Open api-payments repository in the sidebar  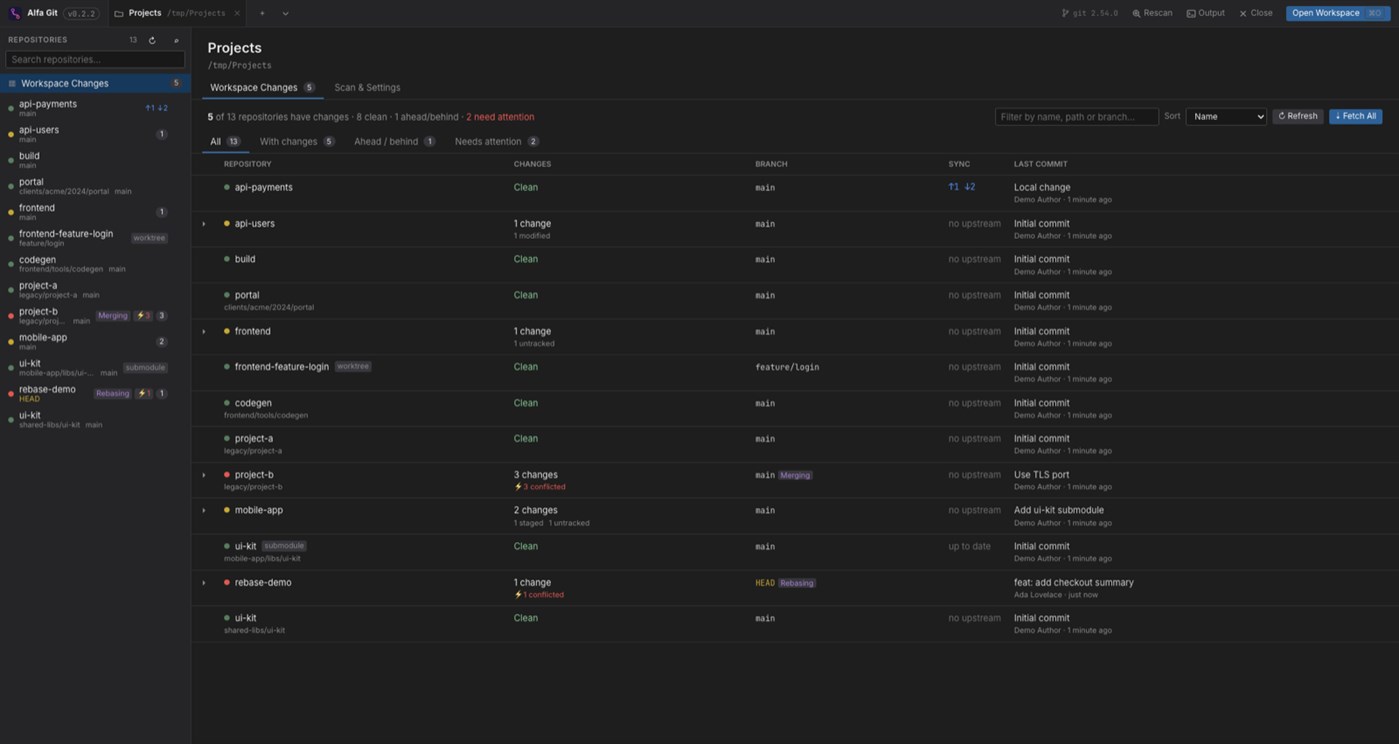pyautogui.click(x=95, y=108)
